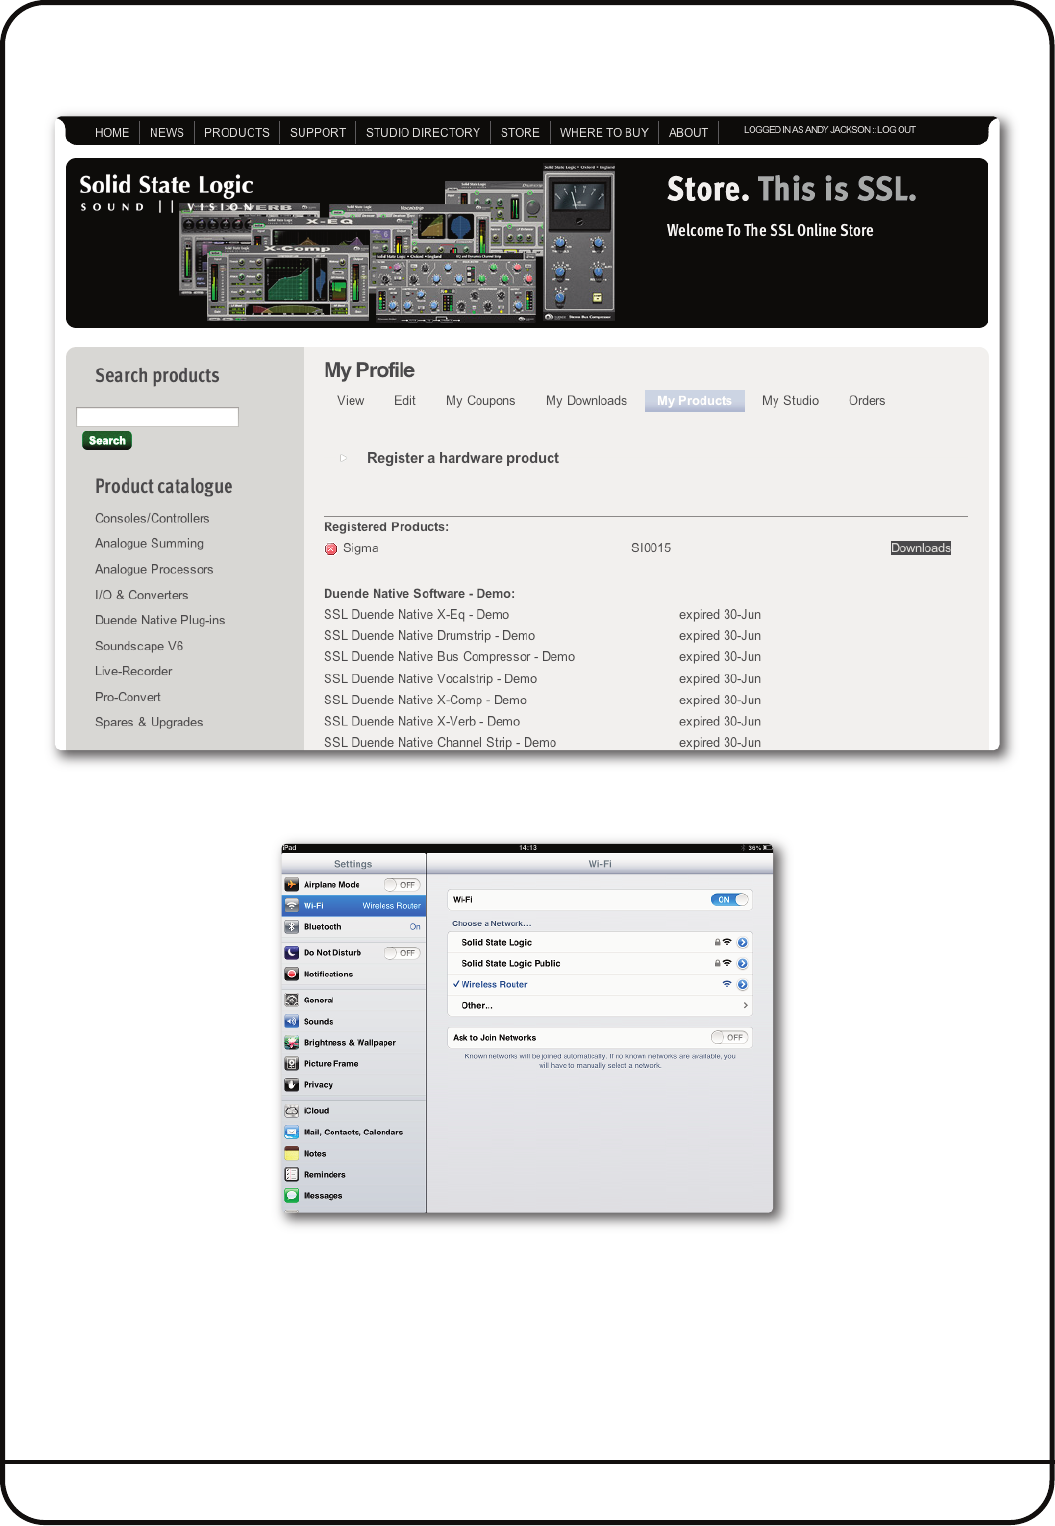Open the iCloud icon in Settings
The width and height of the screenshot is (1055, 1526).
click(292, 1111)
